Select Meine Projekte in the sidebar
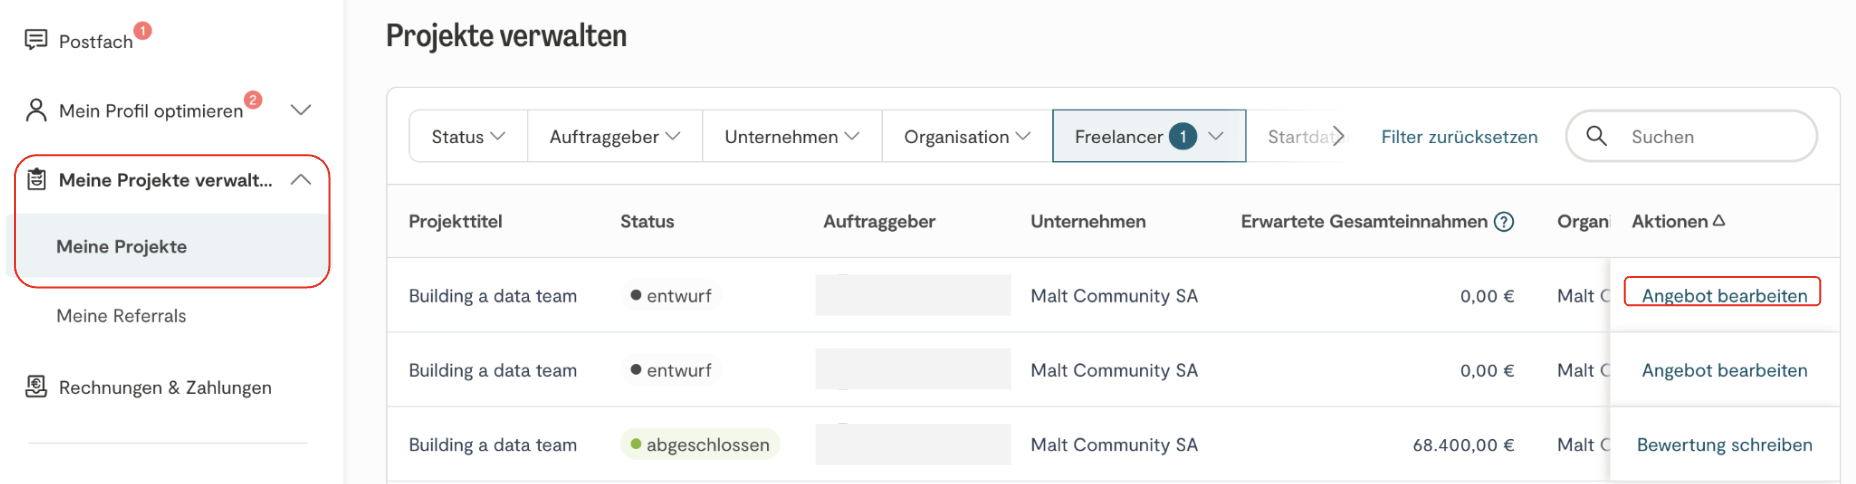The height and width of the screenshot is (484, 1856). coord(121,247)
